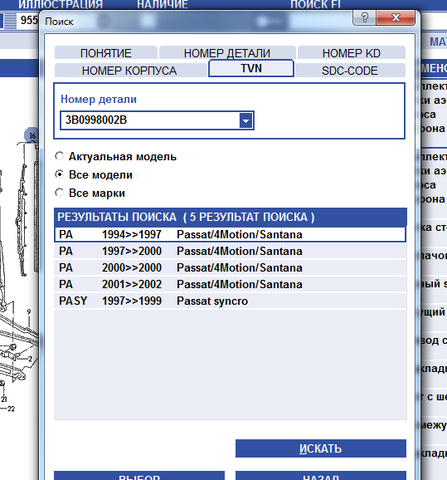Select result PA 1994>>1997 Passat row

(230, 234)
